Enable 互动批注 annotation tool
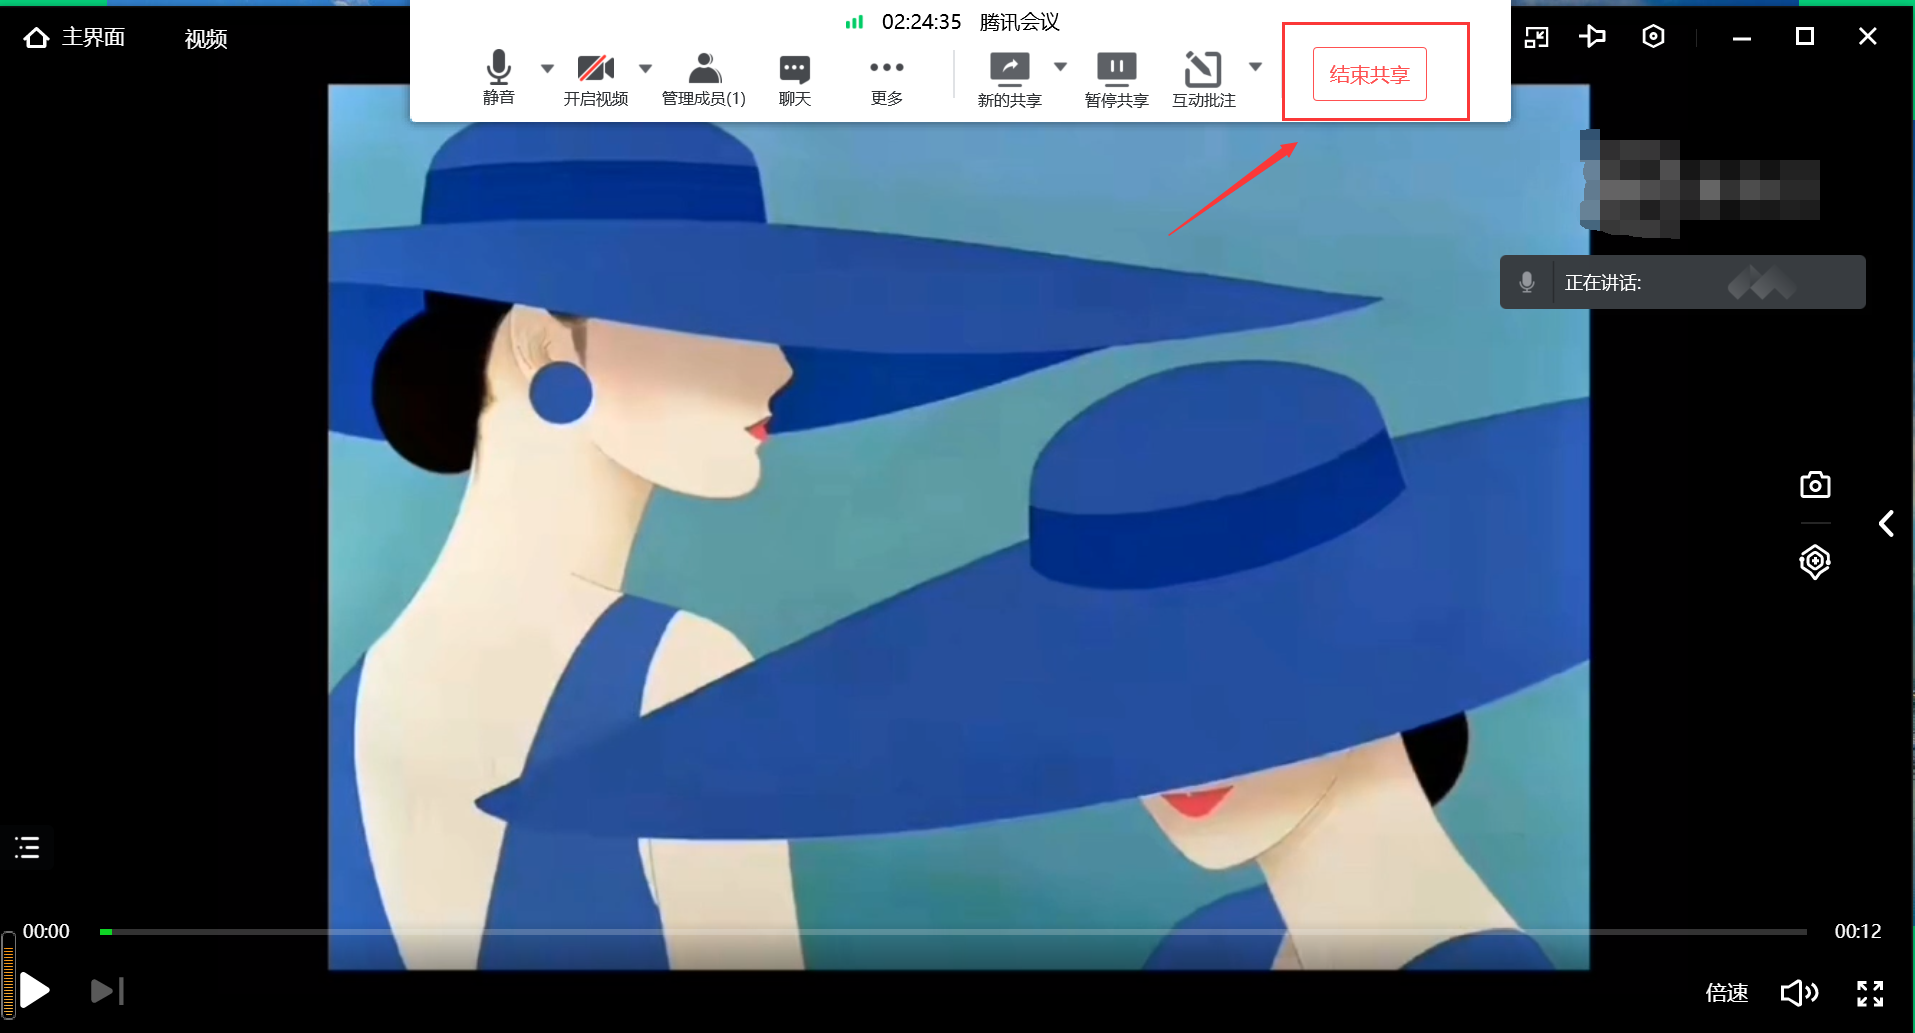The width and height of the screenshot is (1915, 1033). 1204,80
